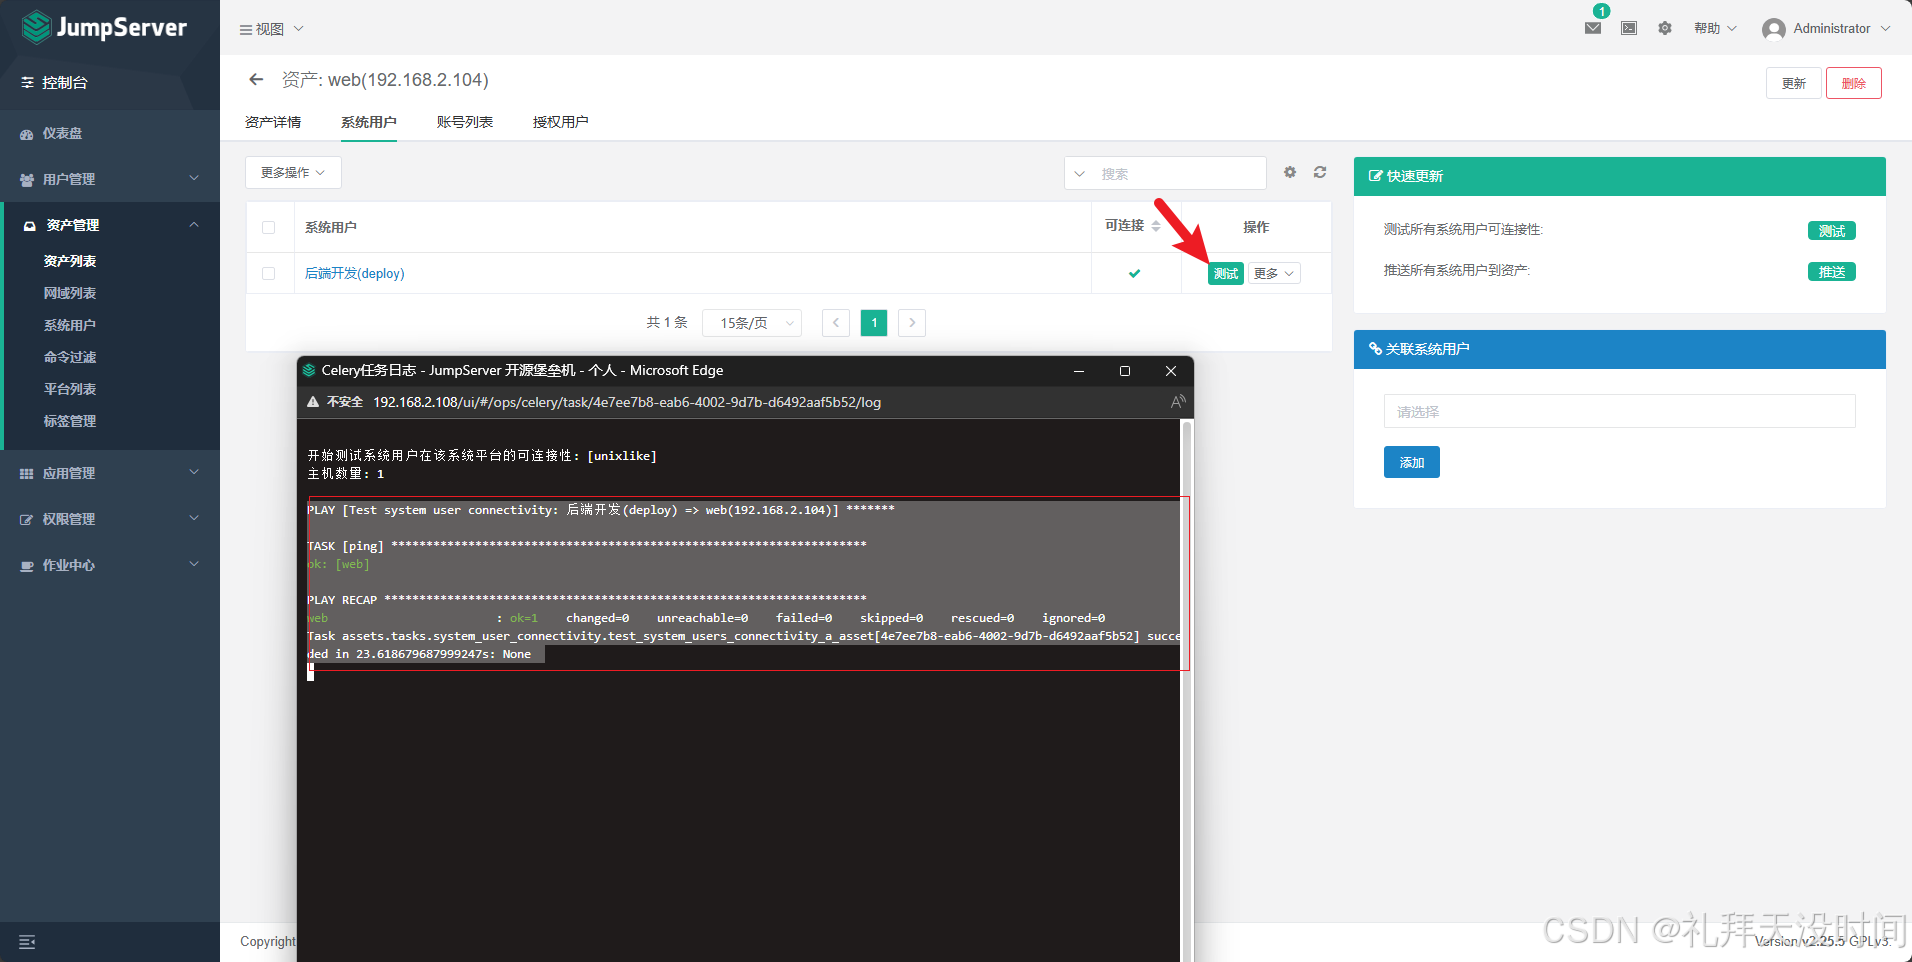Click the 推送 button in quick update
1912x962 pixels.
[1832, 272]
